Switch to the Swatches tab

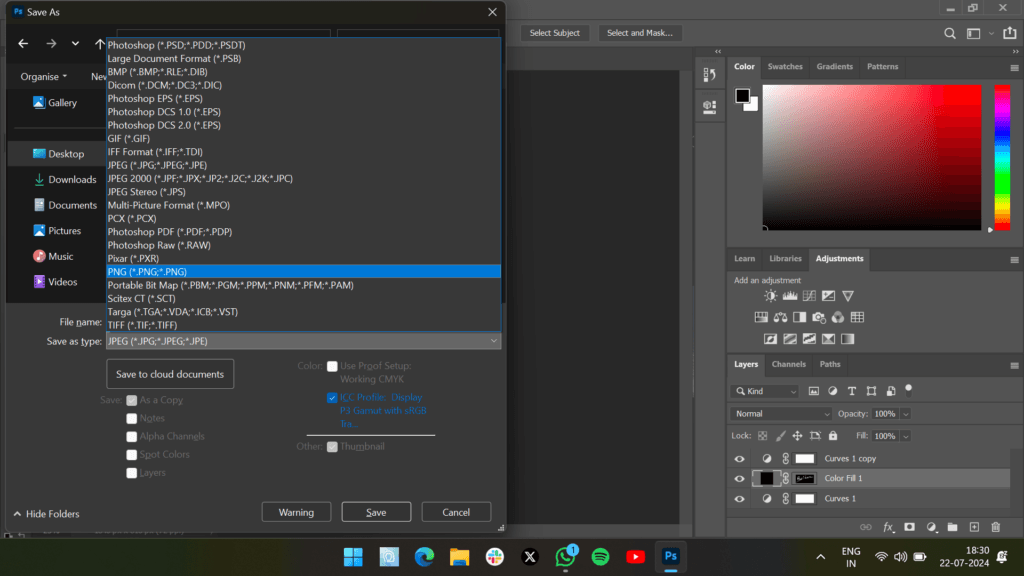pyautogui.click(x=785, y=67)
